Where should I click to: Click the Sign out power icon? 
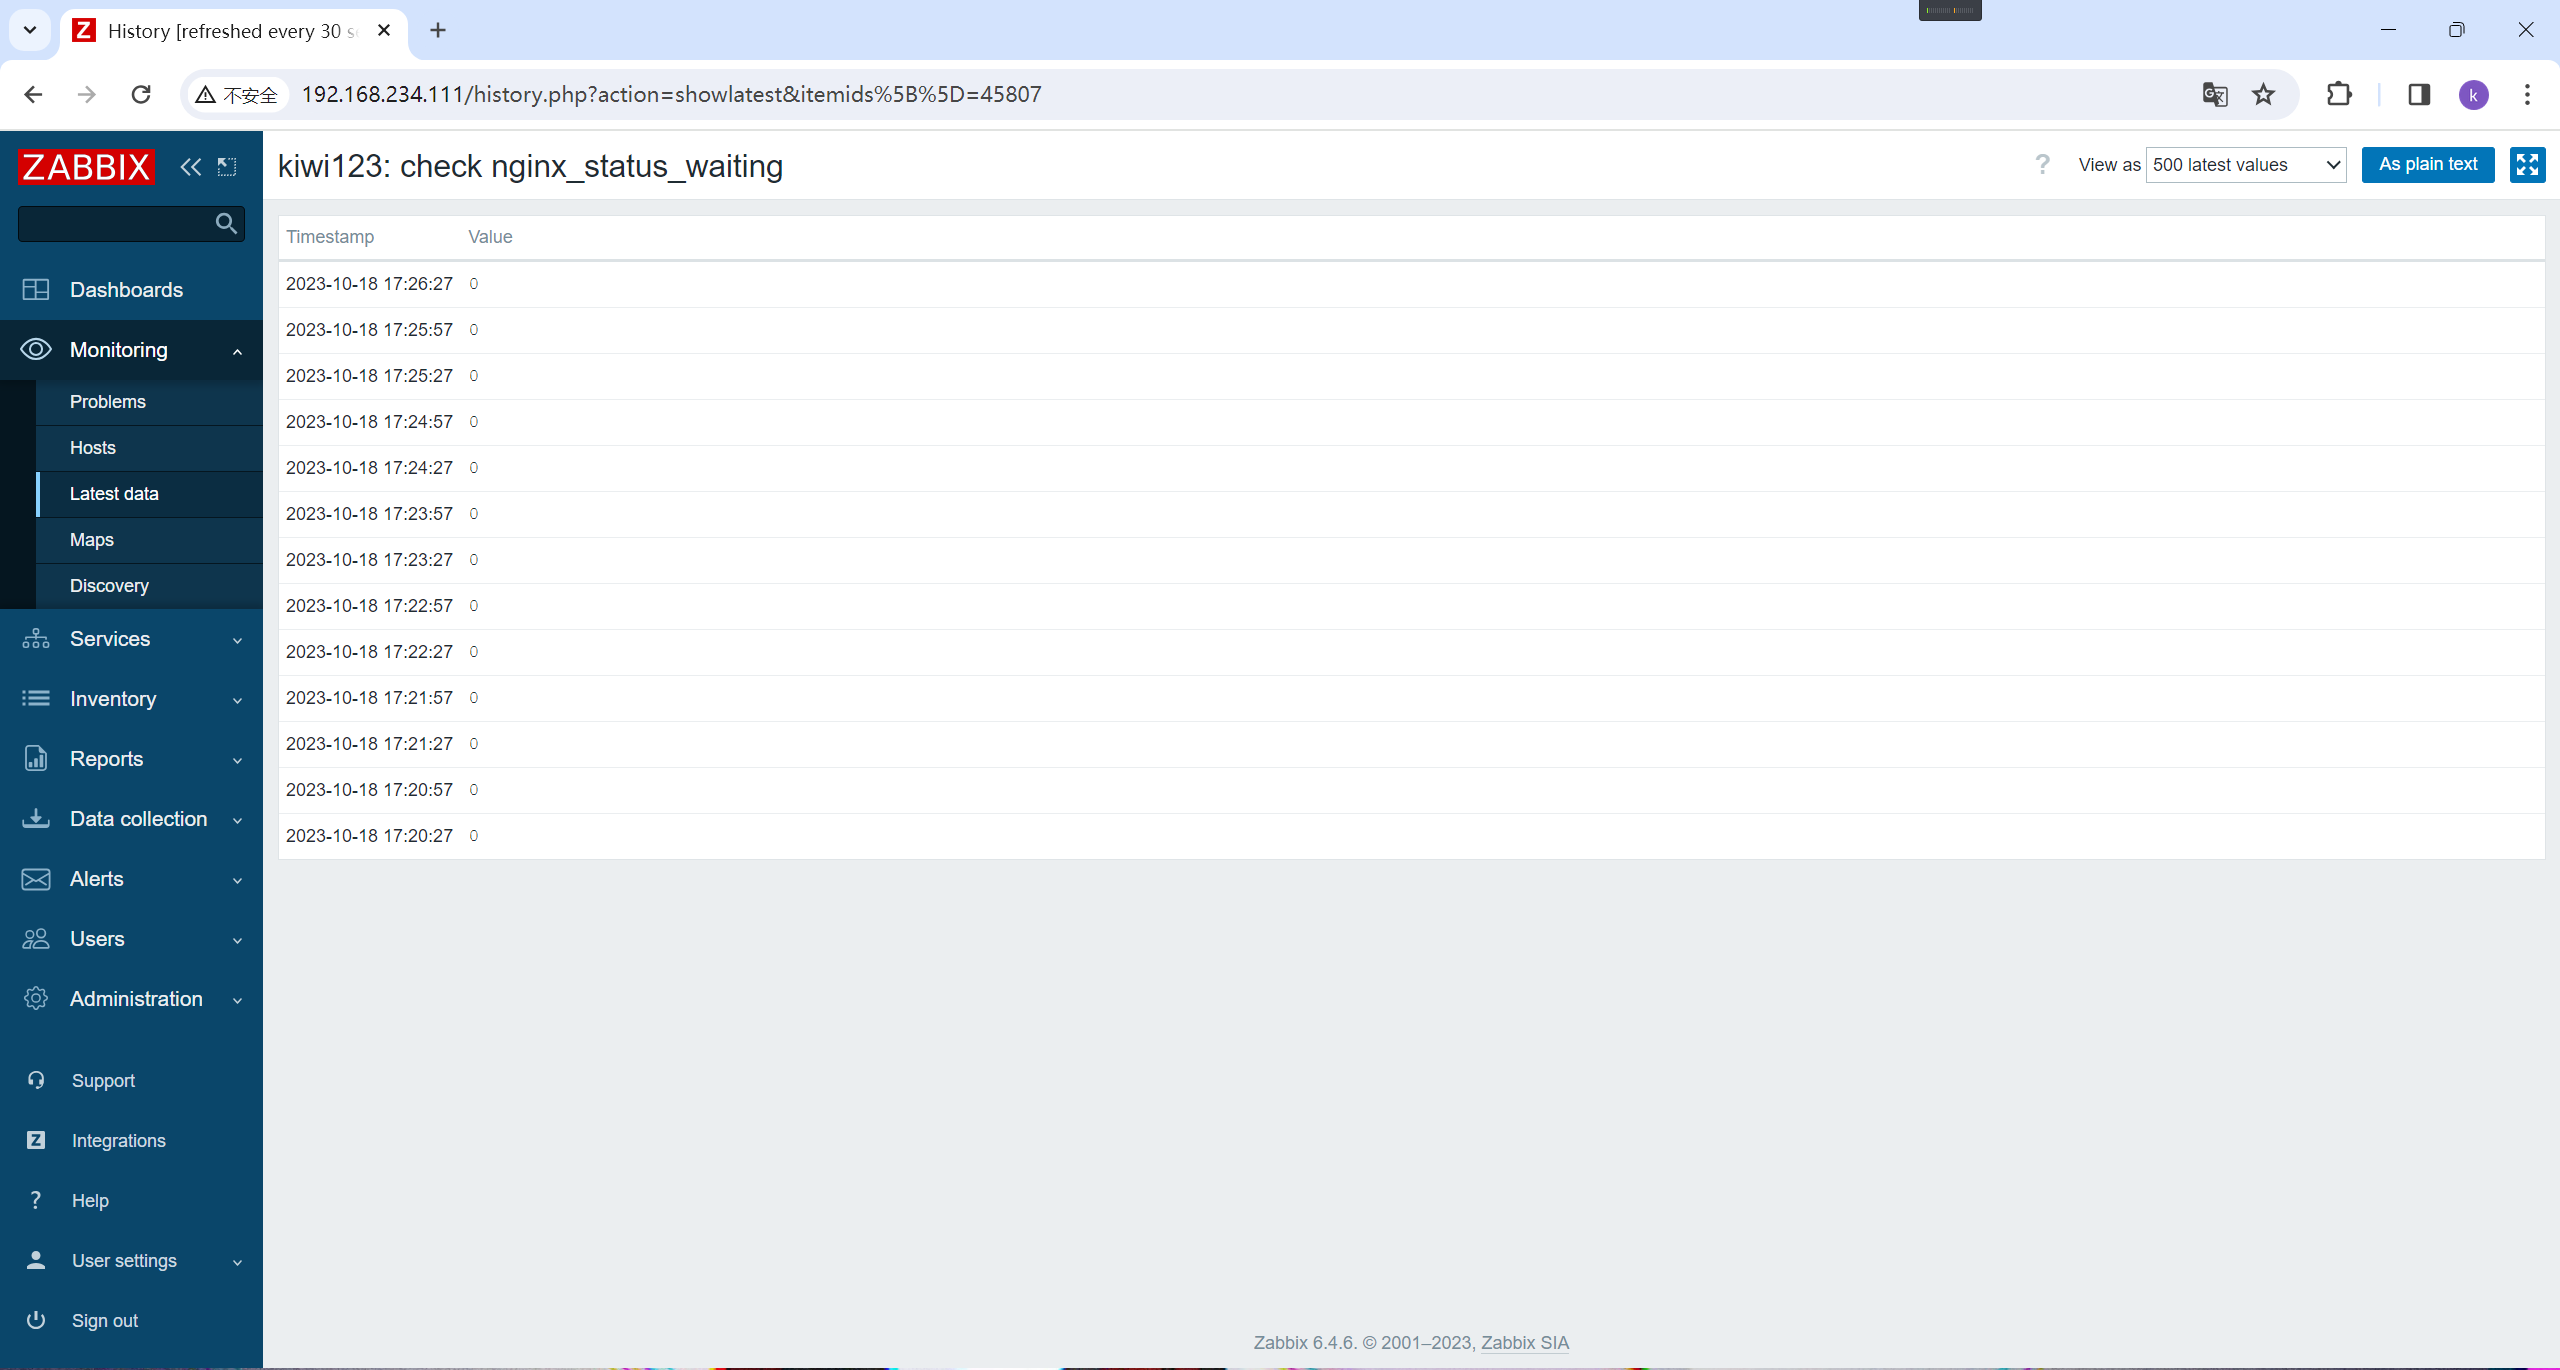tap(36, 1321)
